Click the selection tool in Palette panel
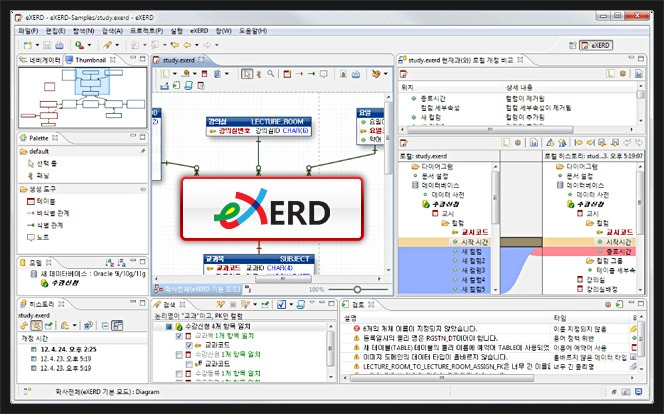 click(42, 163)
